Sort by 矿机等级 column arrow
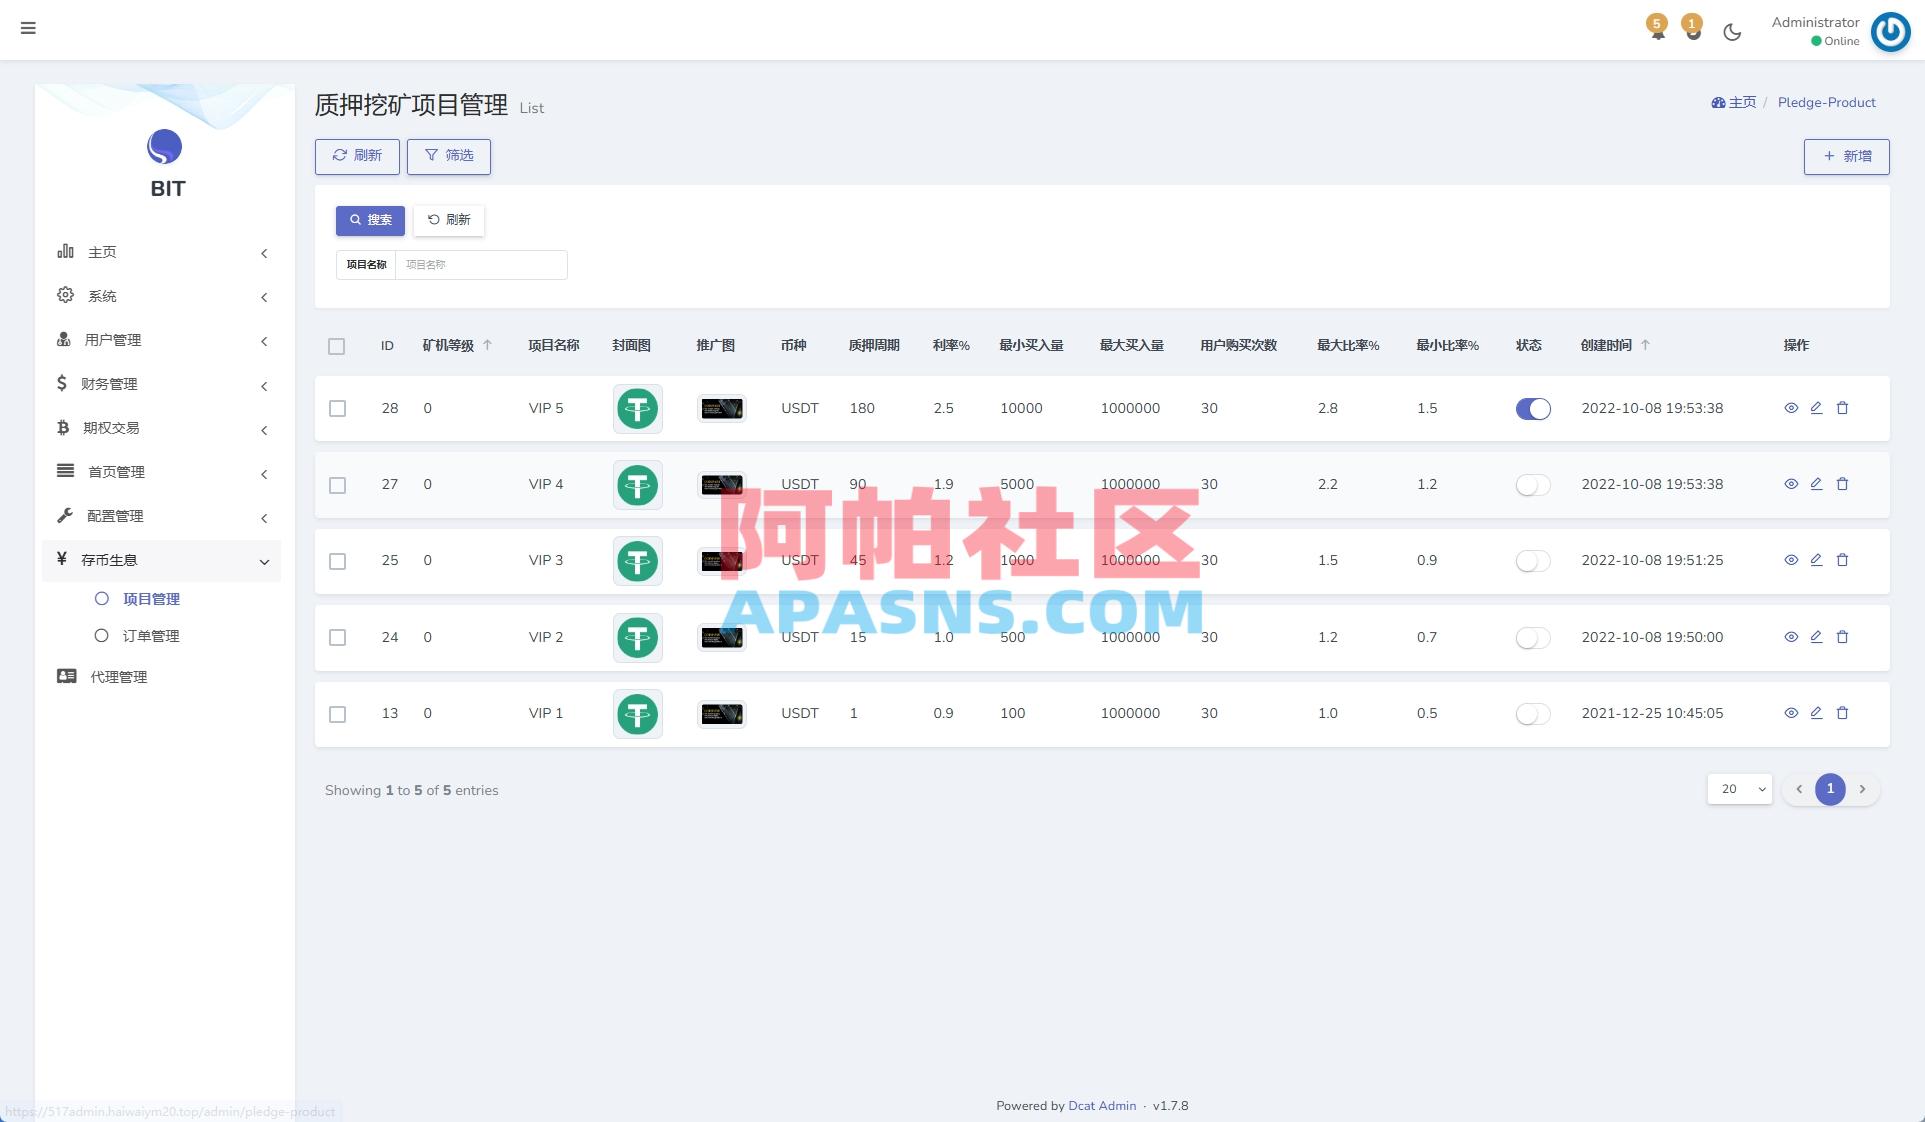This screenshot has height=1122, width=1925. pos(488,345)
